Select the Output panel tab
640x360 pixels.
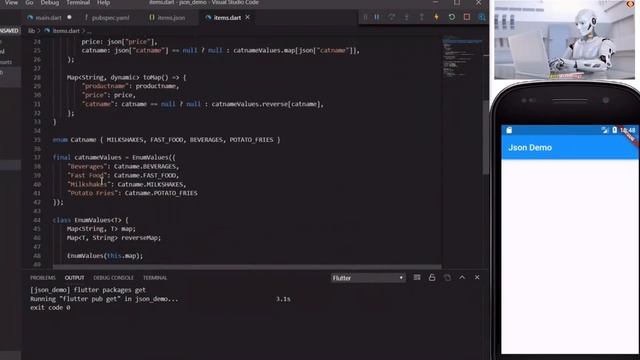point(74,278)
